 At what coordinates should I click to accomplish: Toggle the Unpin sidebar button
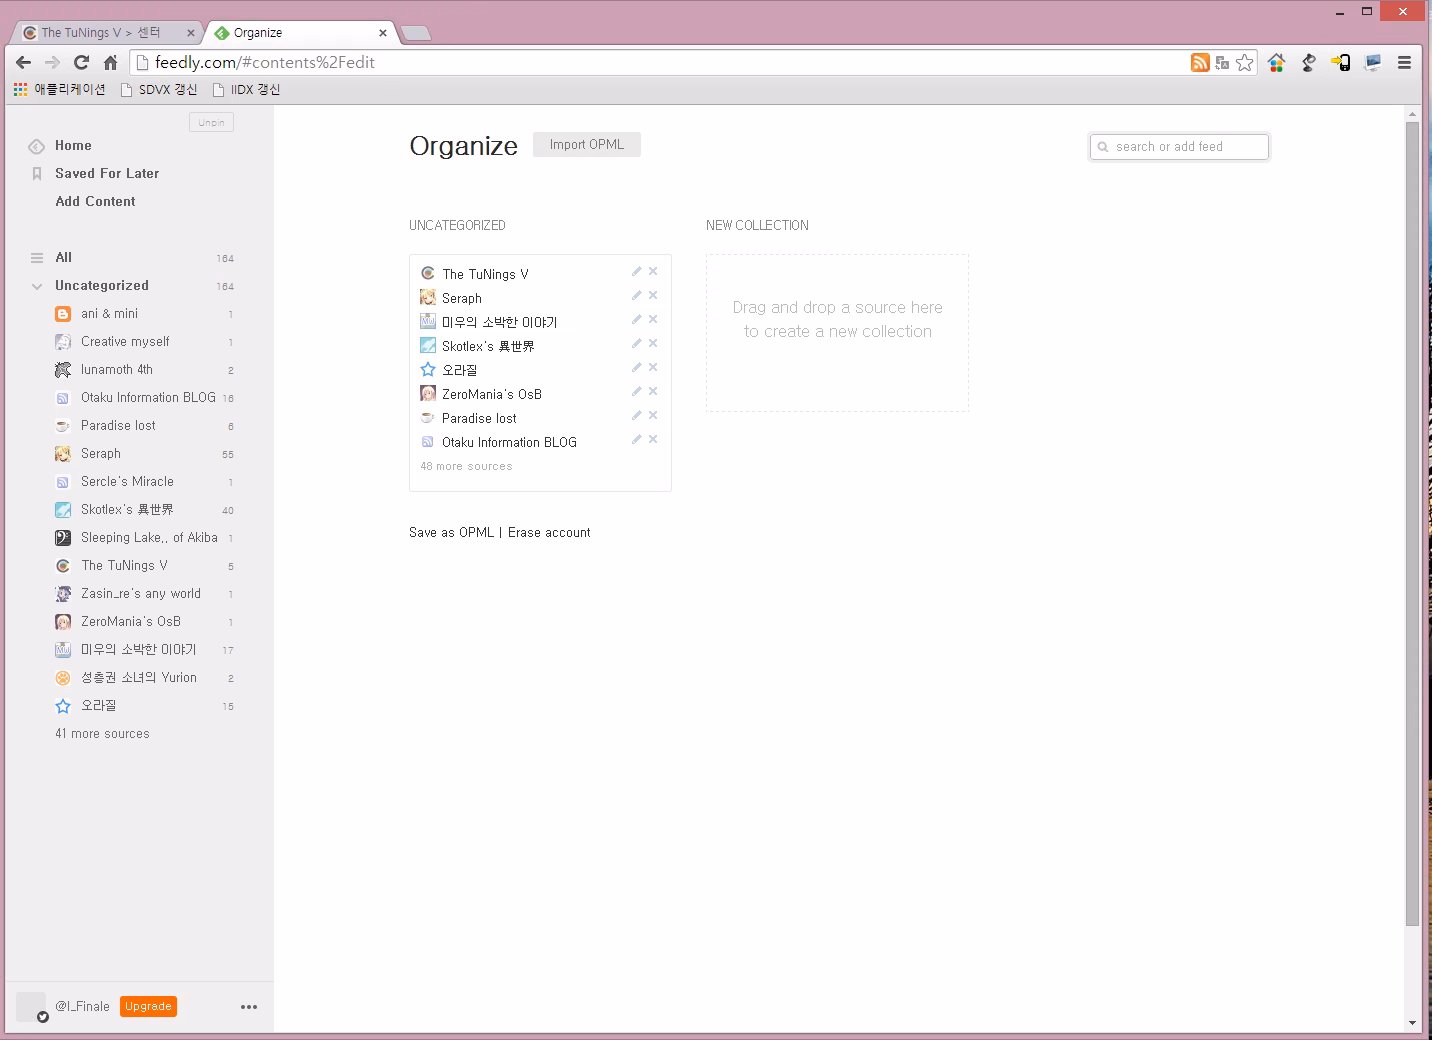tap(211, 122)
